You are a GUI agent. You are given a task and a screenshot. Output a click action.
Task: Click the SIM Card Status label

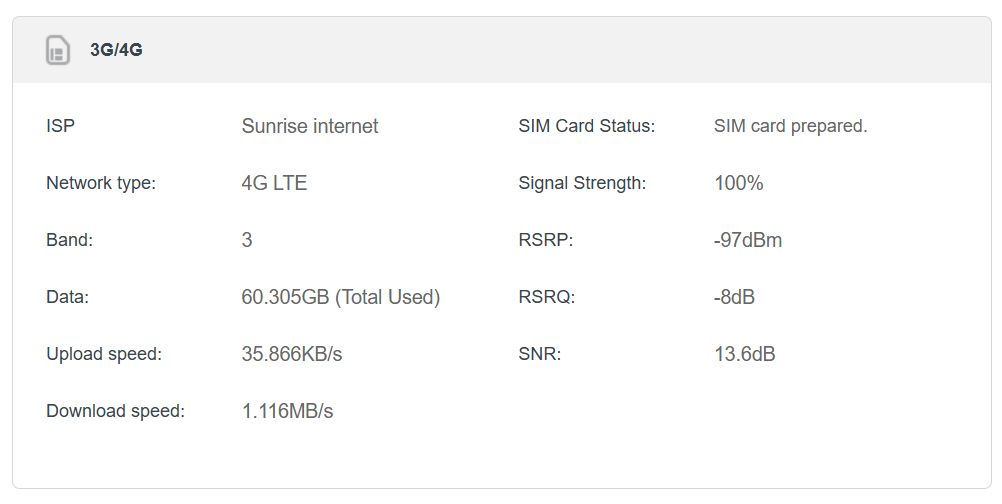[586, 126]
